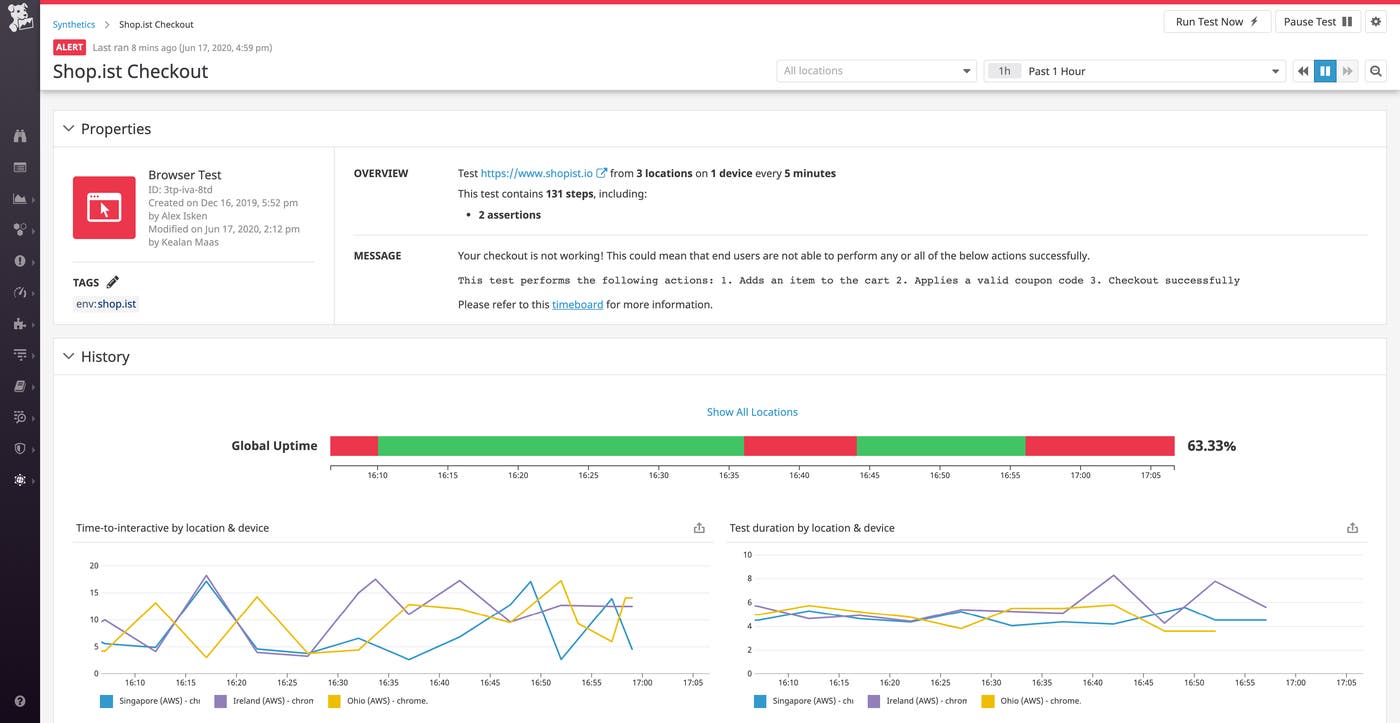Toggle Ireland (AWS) in Test duration legend
The image size is (1400, 723).
tap(917, 701)
